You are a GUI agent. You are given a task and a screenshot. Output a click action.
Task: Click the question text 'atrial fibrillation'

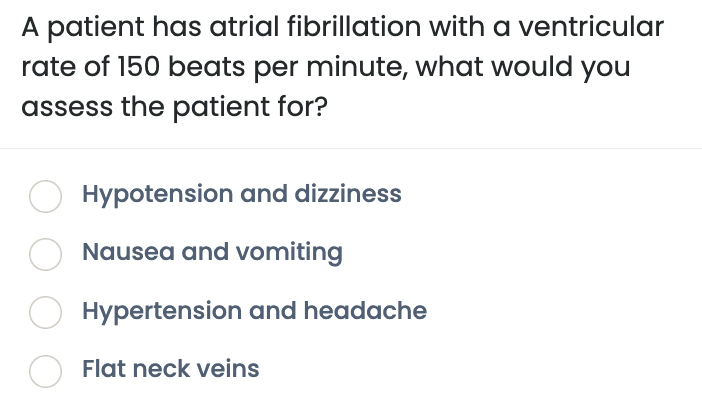coord(315,27)
